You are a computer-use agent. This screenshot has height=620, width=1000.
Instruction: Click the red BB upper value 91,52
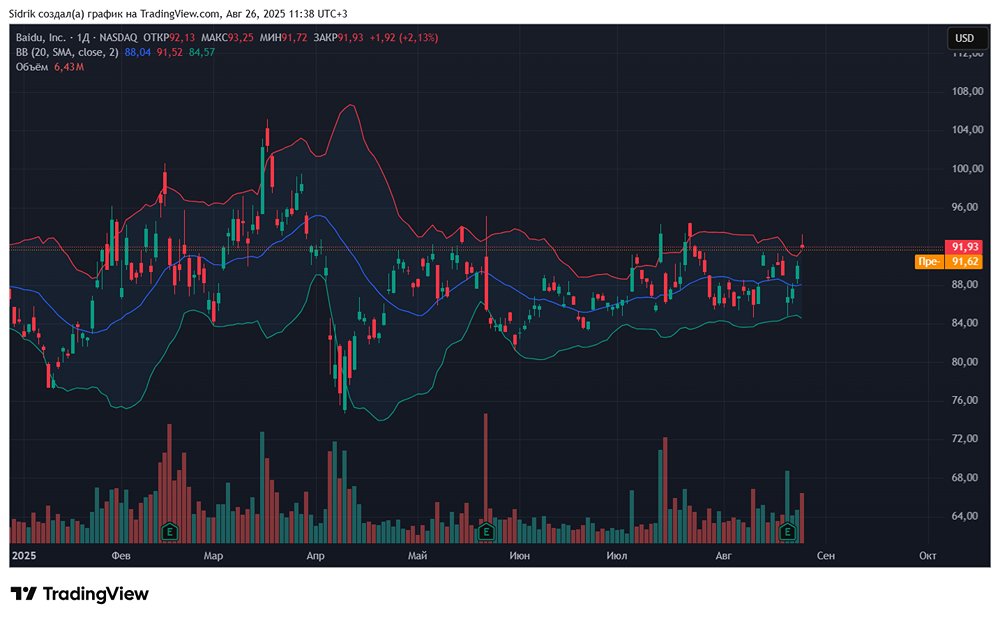(170, 52)
